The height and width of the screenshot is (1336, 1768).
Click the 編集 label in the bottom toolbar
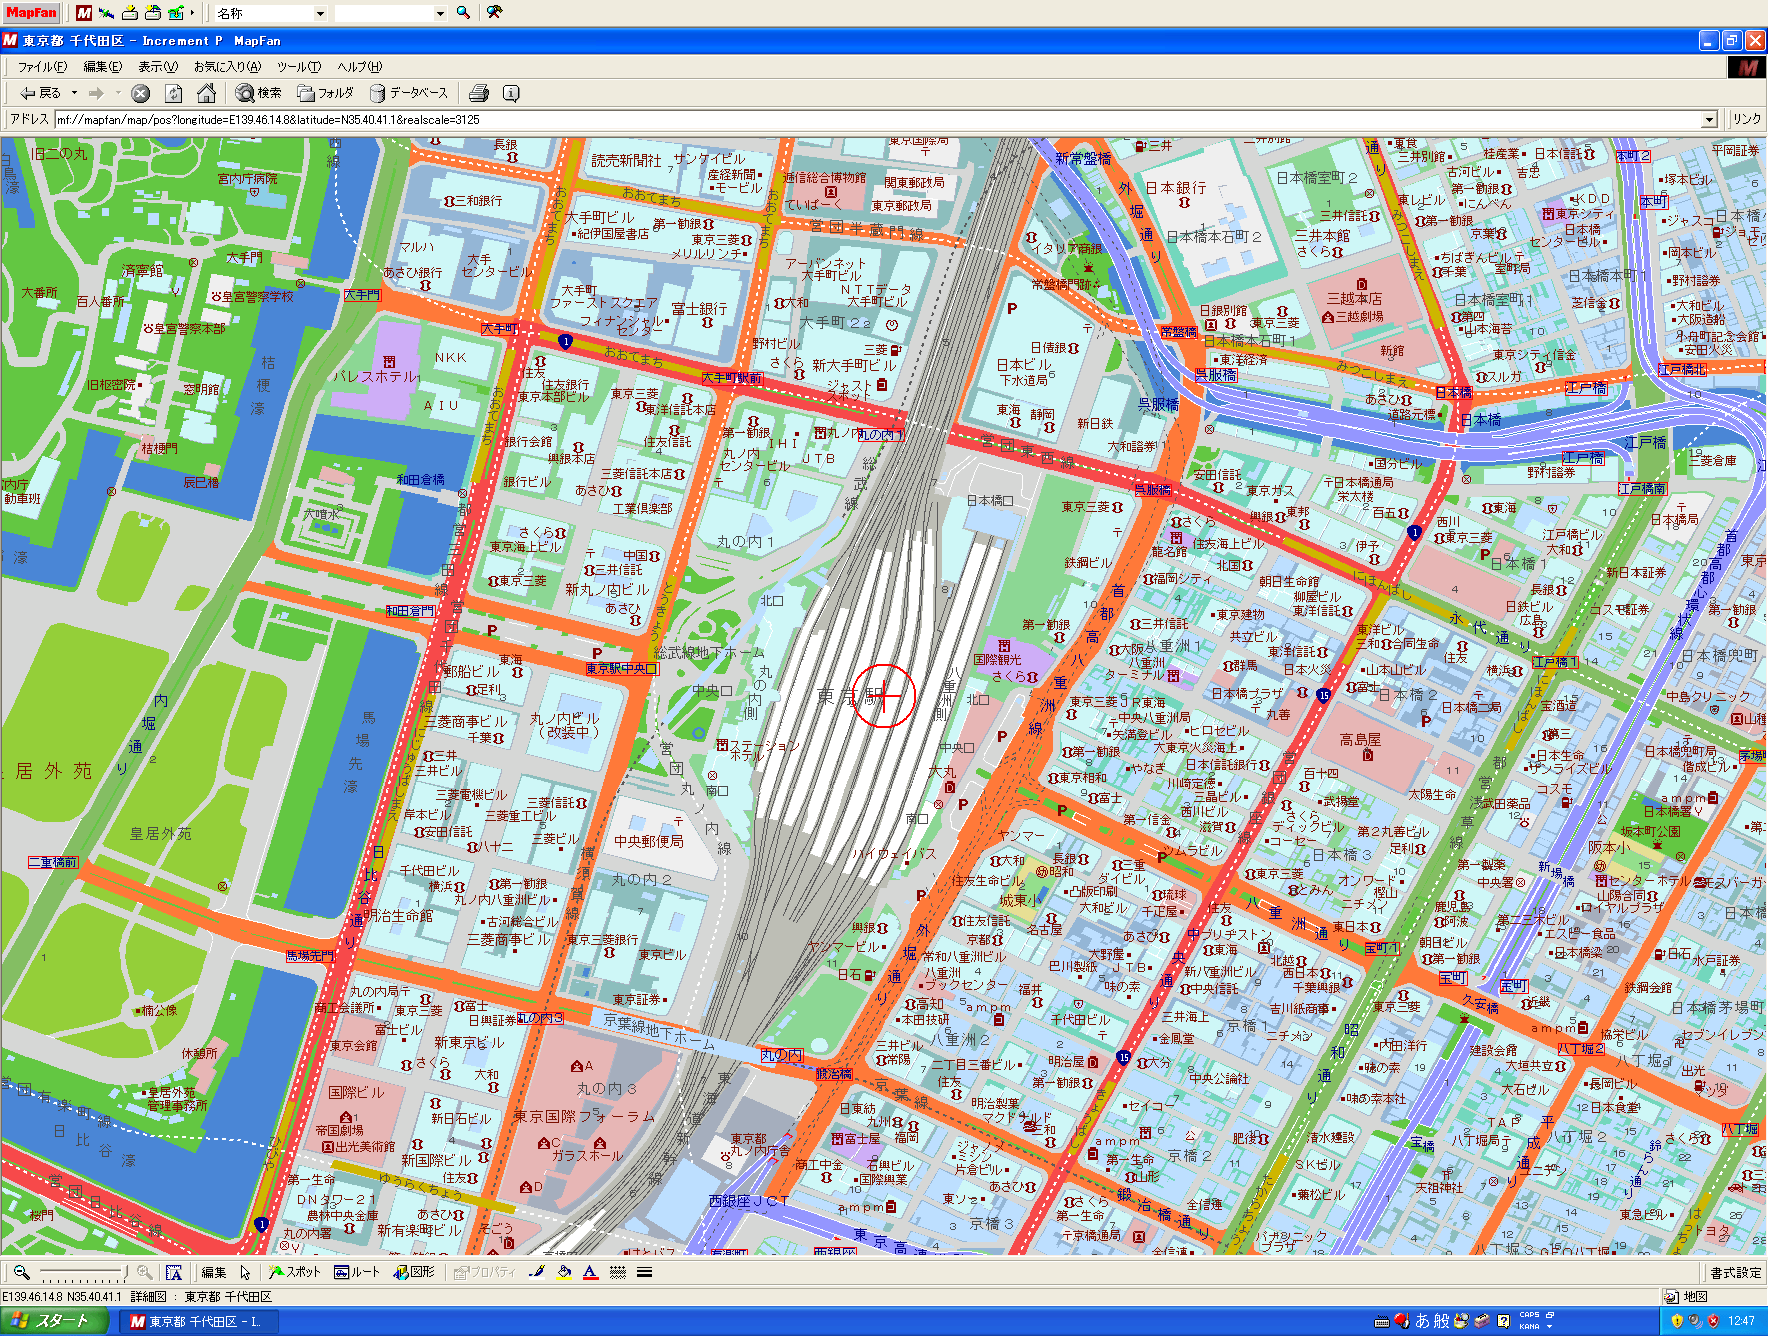pos(214,1272)
